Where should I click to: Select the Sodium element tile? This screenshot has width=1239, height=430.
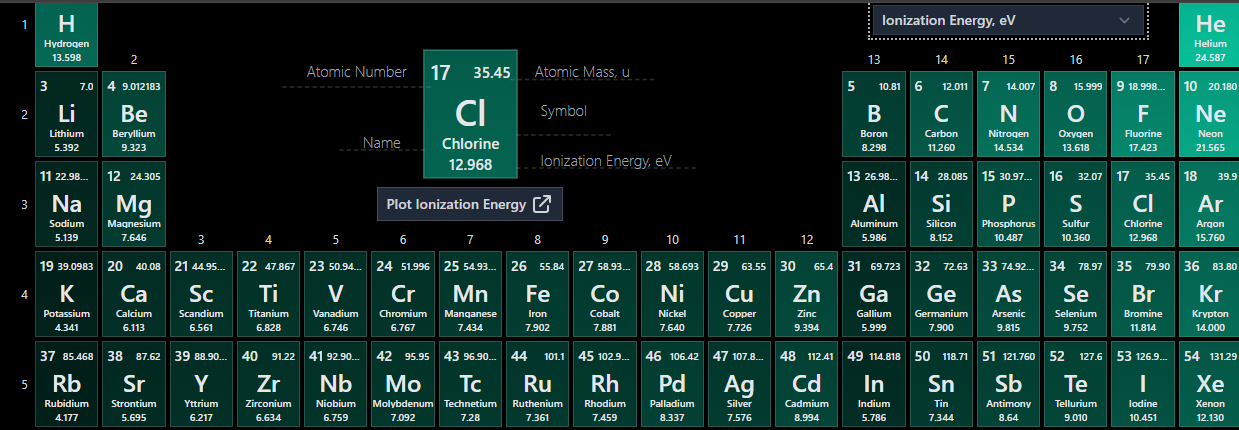pyautogui.click(x=67, y=205)
